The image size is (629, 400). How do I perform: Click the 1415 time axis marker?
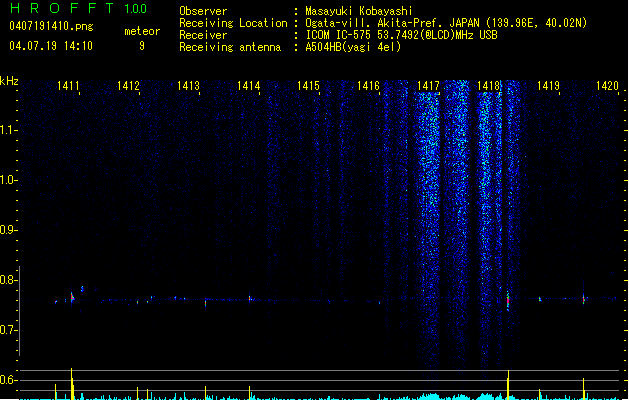click(308, 86)
